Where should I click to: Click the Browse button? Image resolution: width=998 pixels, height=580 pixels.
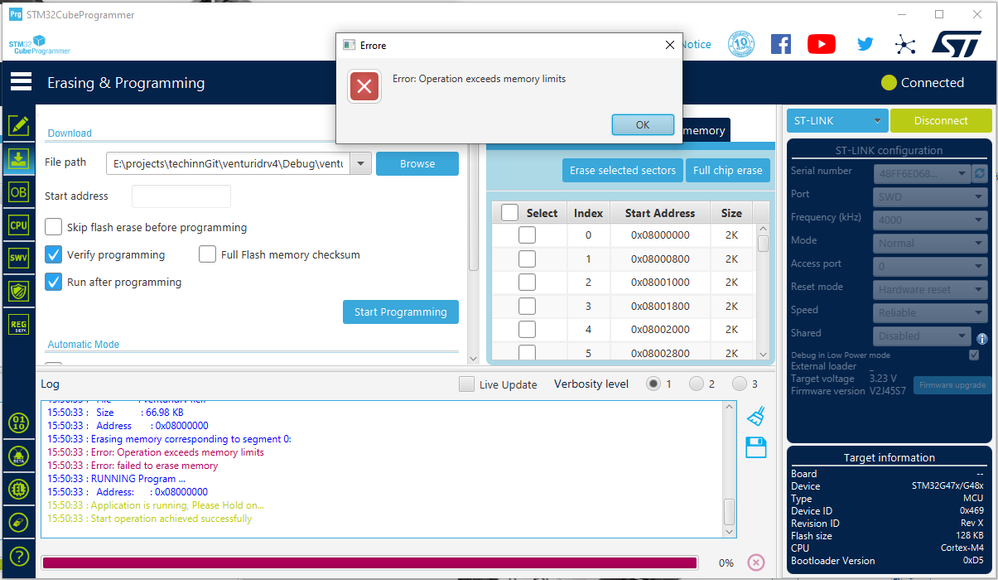coord(418,164)
